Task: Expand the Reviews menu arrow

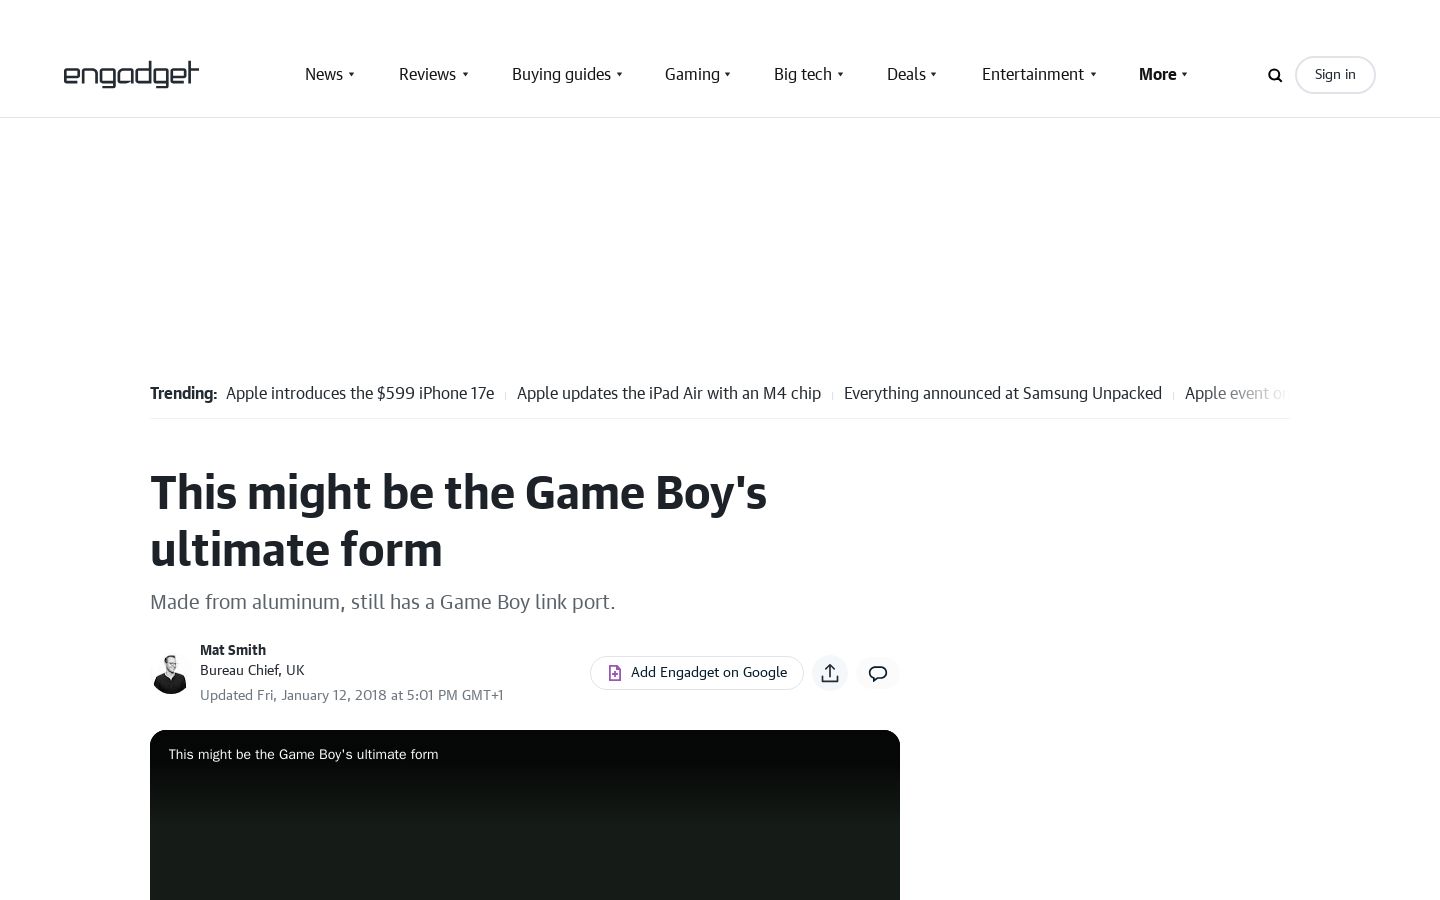Action: [465, 75]
